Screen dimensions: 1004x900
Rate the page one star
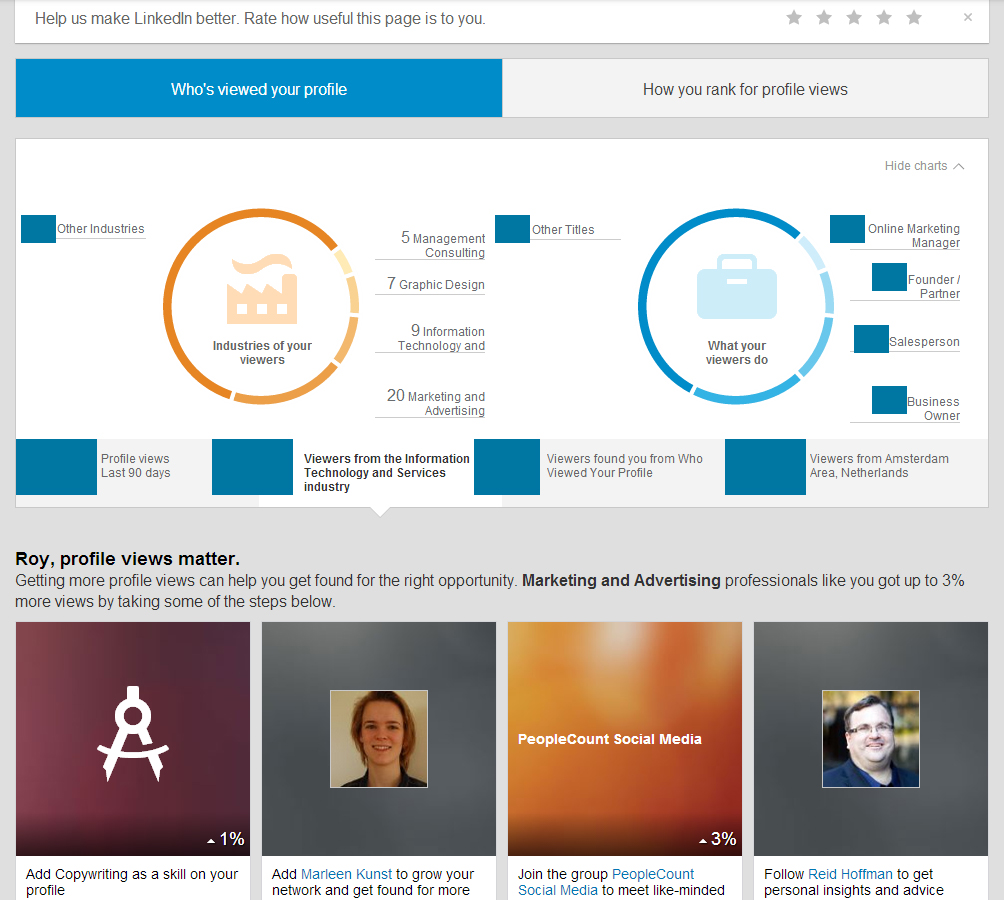[794, 17]
